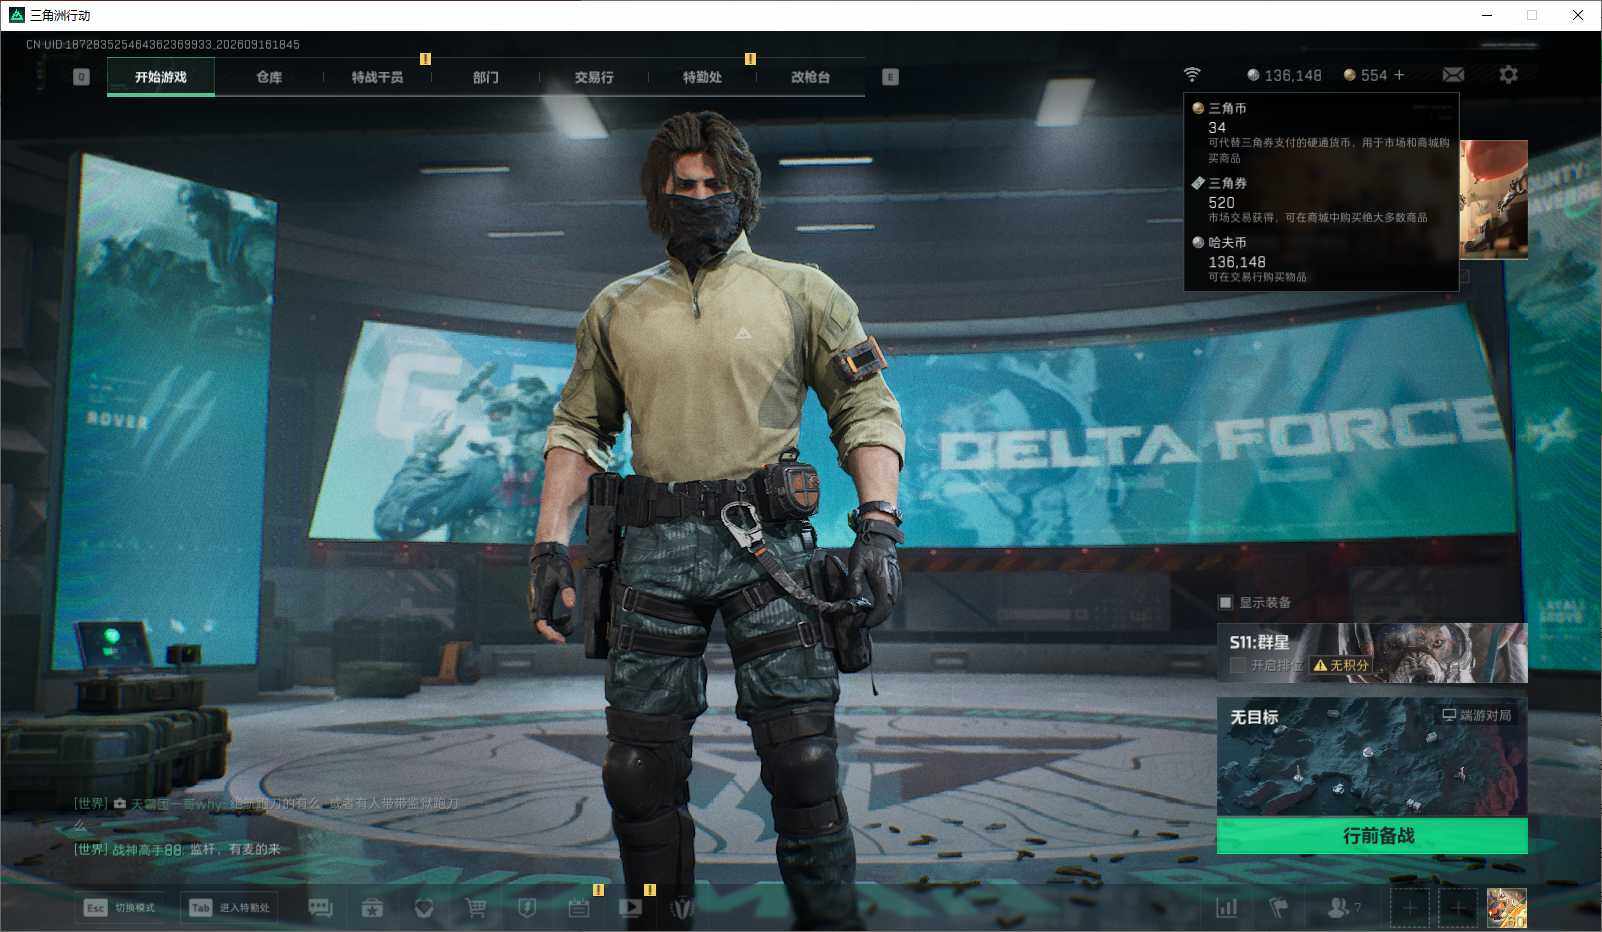
Task: Open the mail envelope icon
Action: pyautogui.click(x=1453, y=75)
